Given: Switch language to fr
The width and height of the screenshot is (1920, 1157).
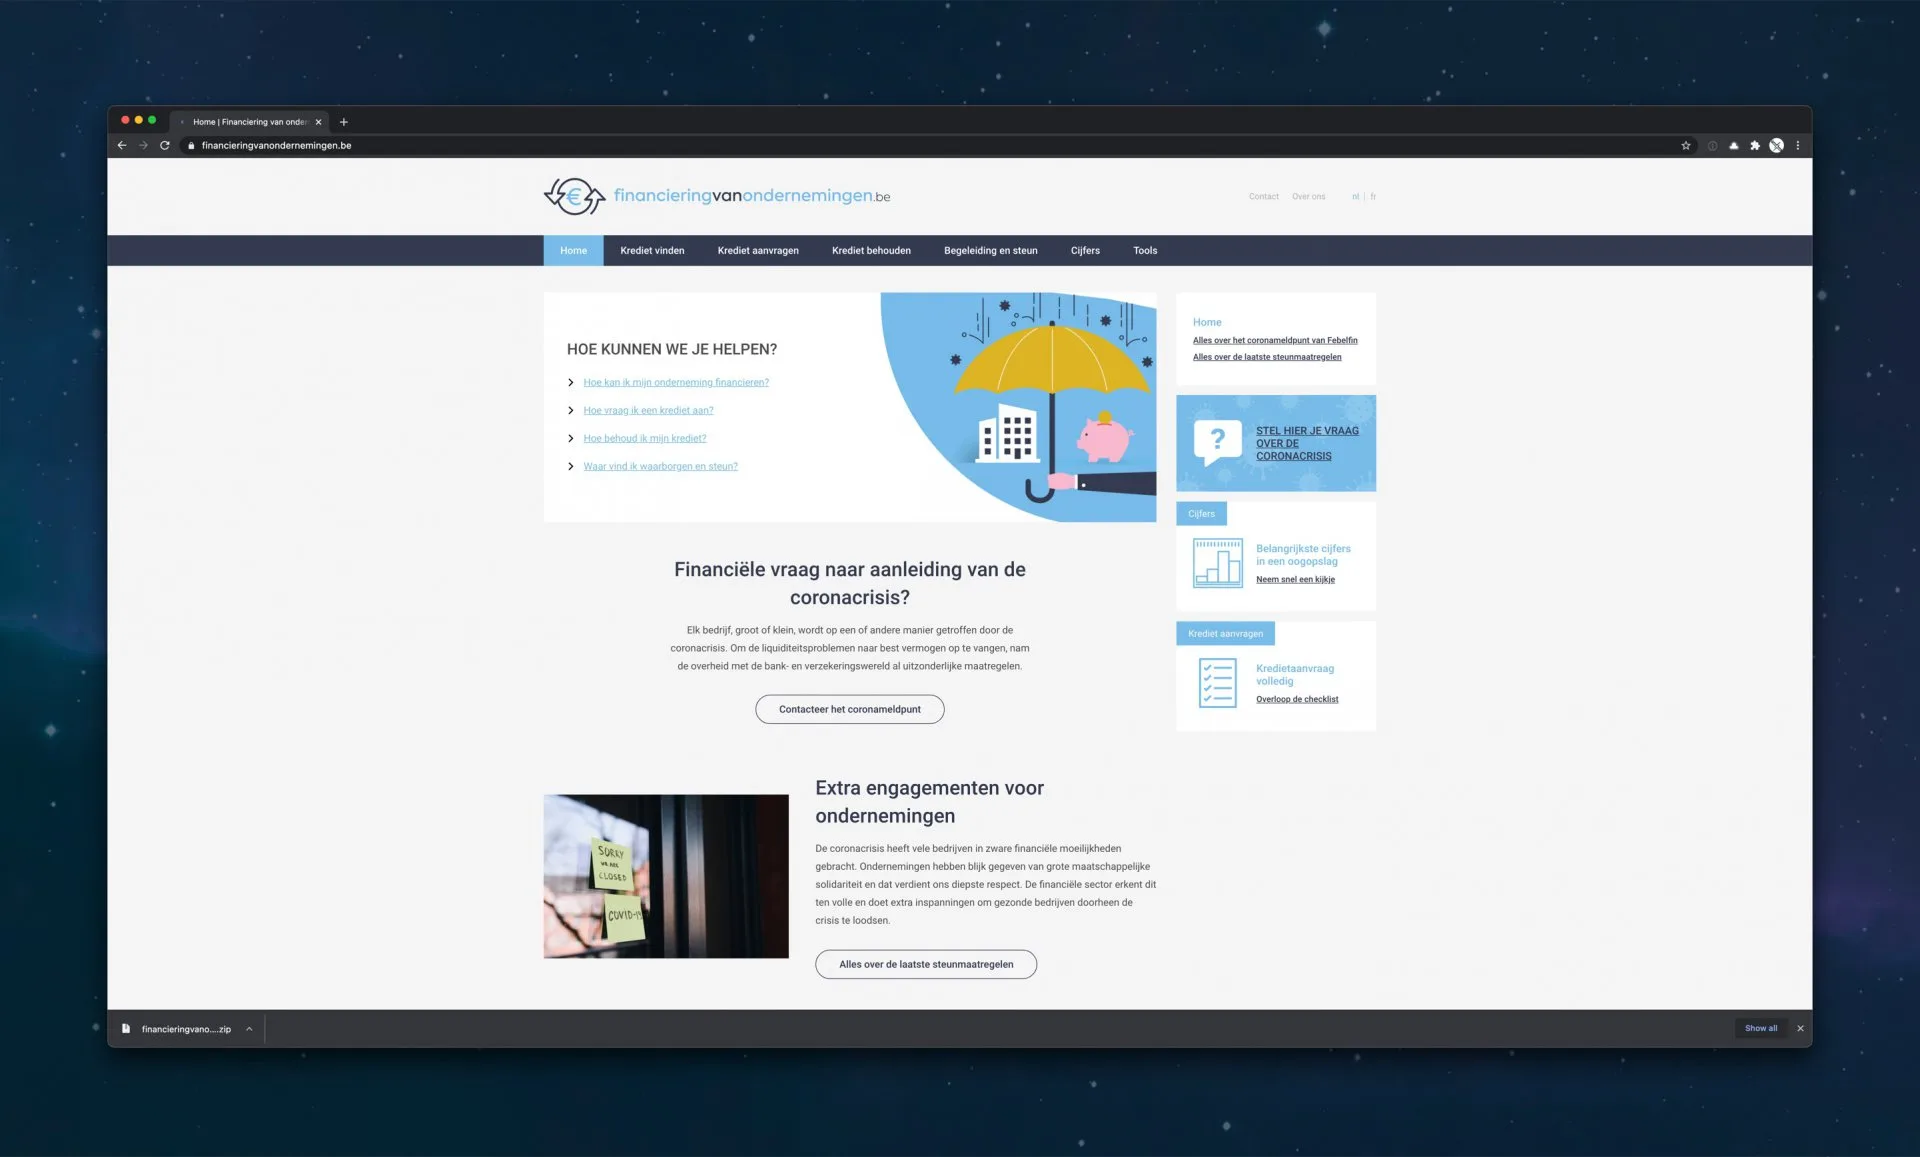Looking at the screenshot, I should (x=1373, y=197).
